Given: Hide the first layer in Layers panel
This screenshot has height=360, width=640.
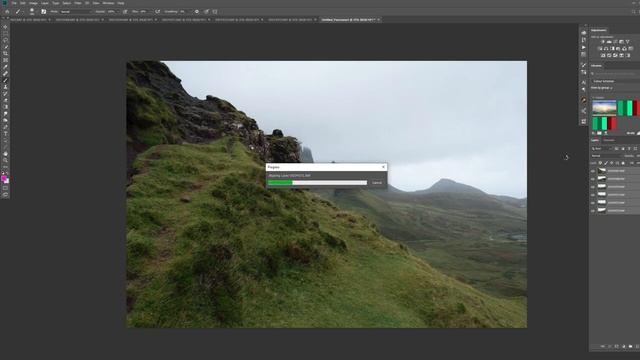Looking at the screenshot, I should pyautogui.click(x=593, y=171).
